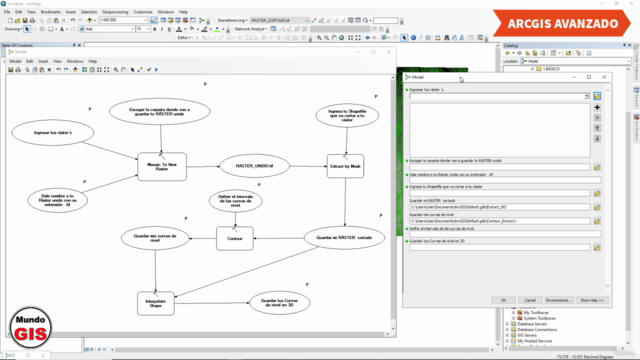Image resolution: width=640 pixels, height=360 pixels.
Task: Select the RASTER_UNIDO.tif oval in model
Action: click(255, 166)
